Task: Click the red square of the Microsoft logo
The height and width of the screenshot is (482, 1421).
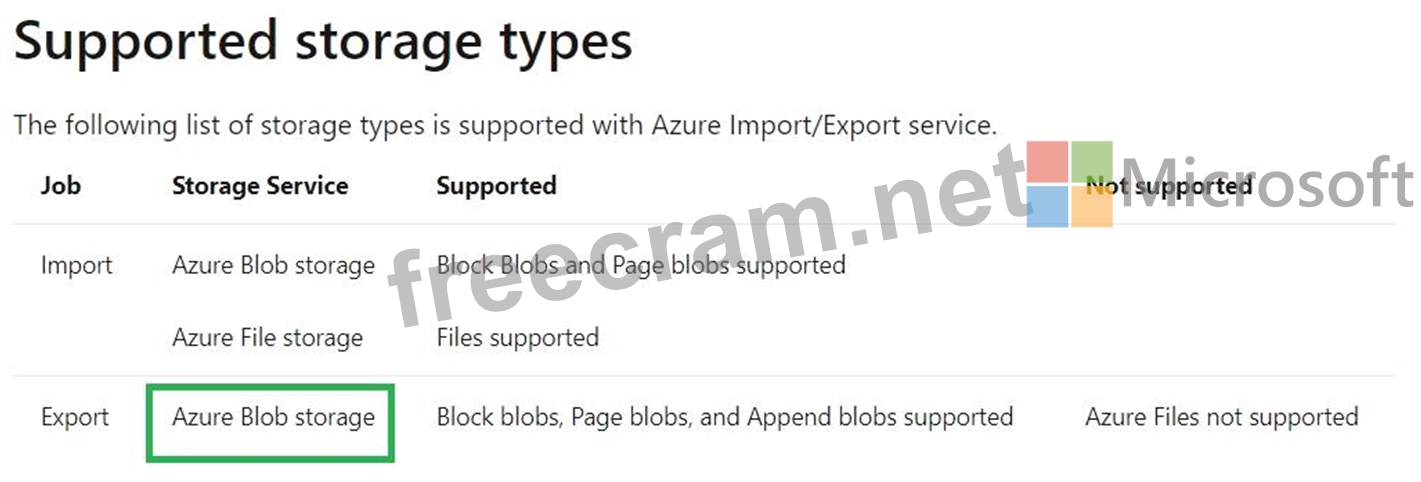Action: 1048,162
